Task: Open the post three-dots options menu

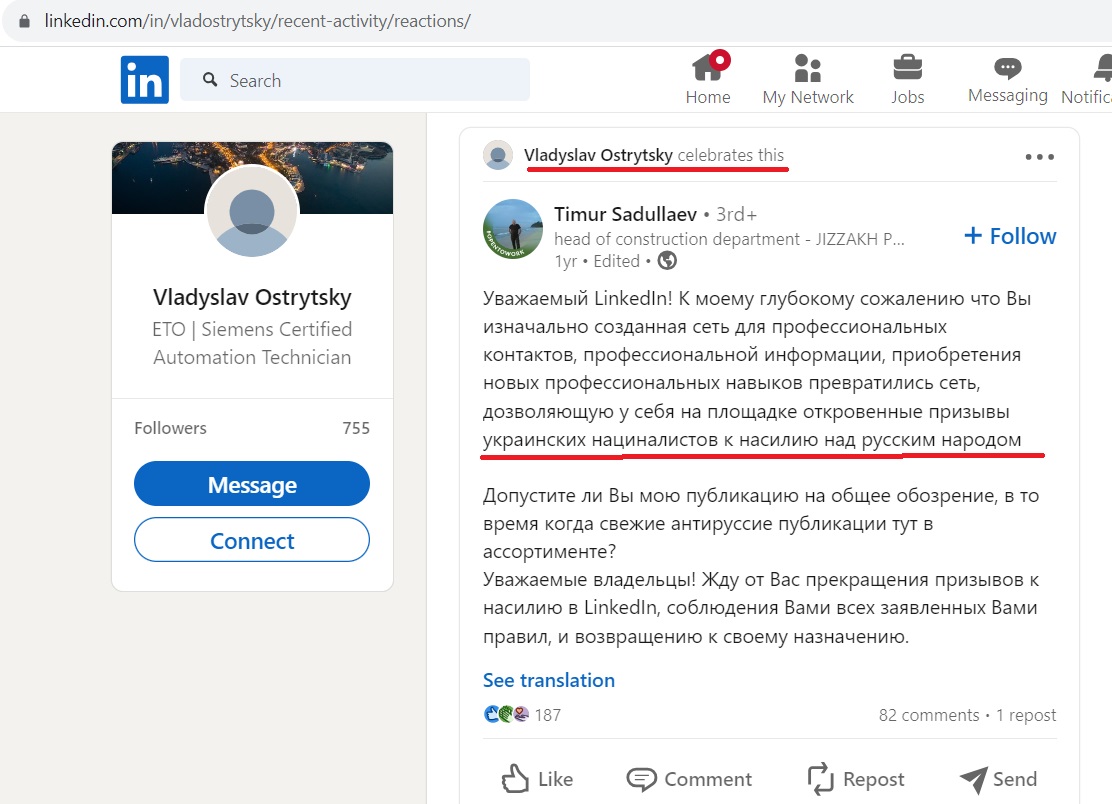Action: [x=1039, y=157]
